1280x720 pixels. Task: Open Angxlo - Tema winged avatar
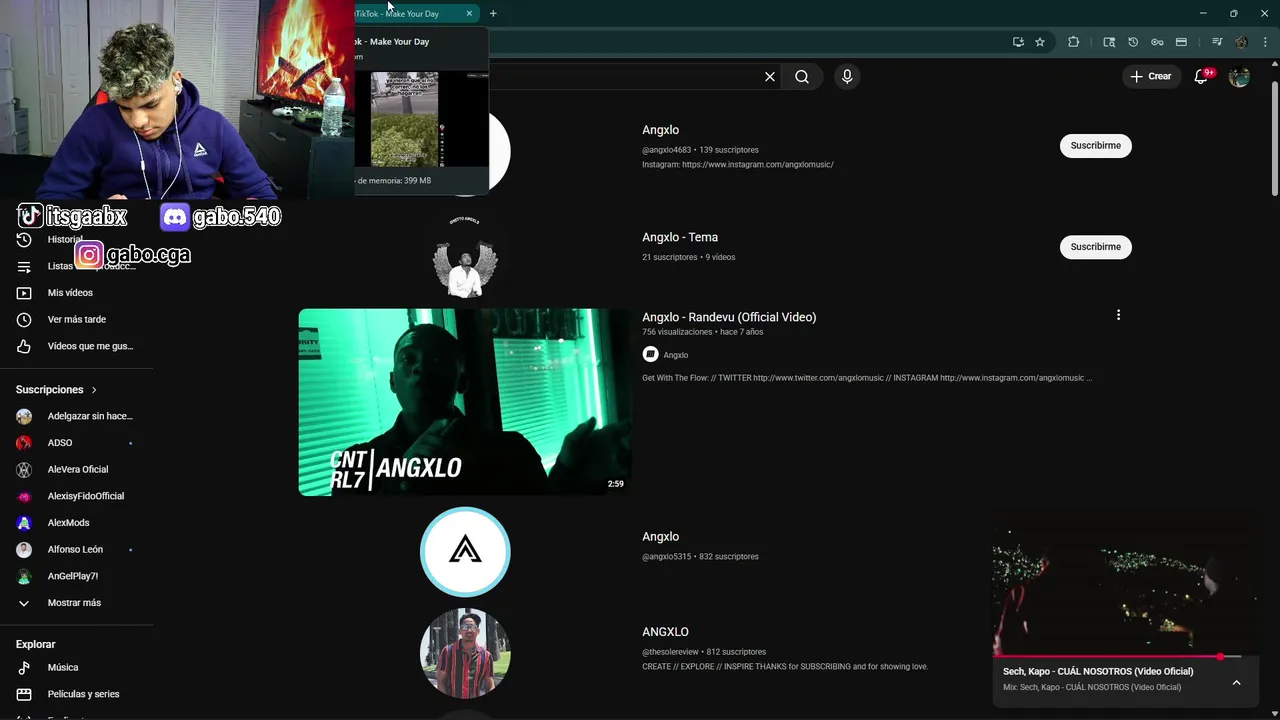coord(465,259)
